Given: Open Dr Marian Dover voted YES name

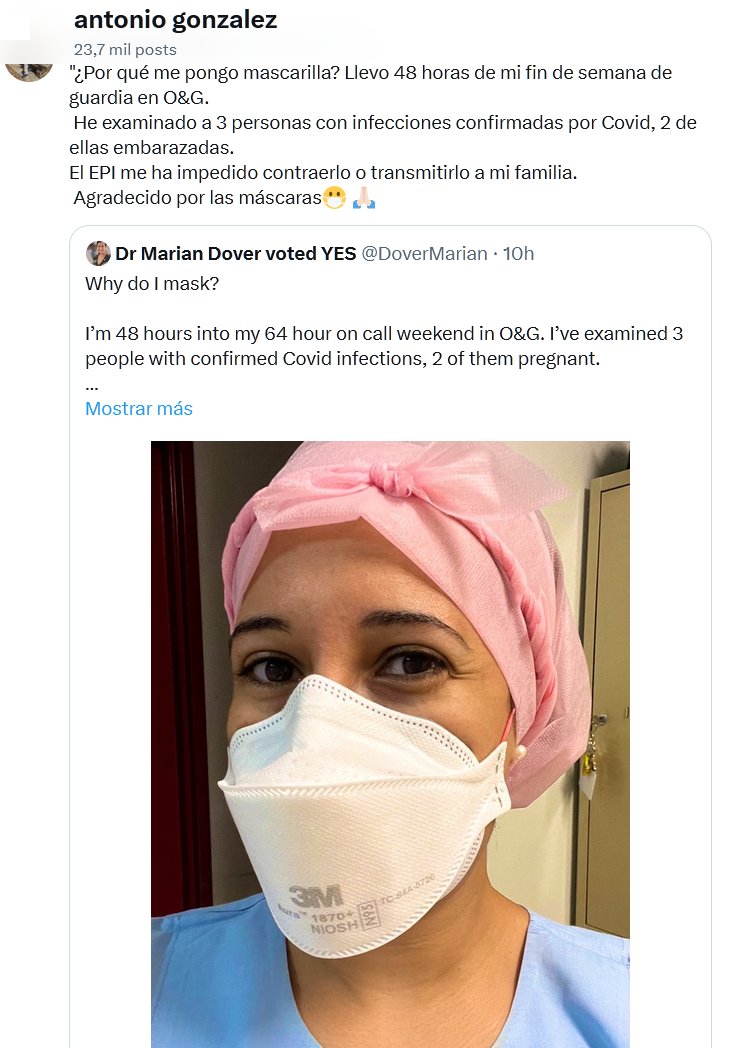Looking at the screenshot, I should (x=235, y=254).
